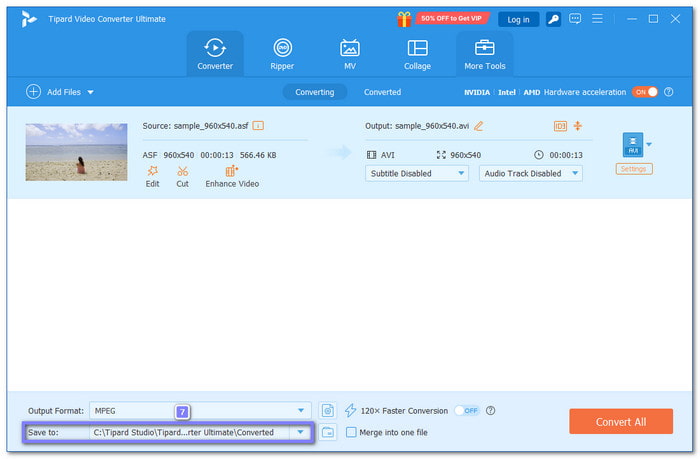Click the output resolution 960x540 icon
This screenshot has width=700, height=459.
pos(441,155)
